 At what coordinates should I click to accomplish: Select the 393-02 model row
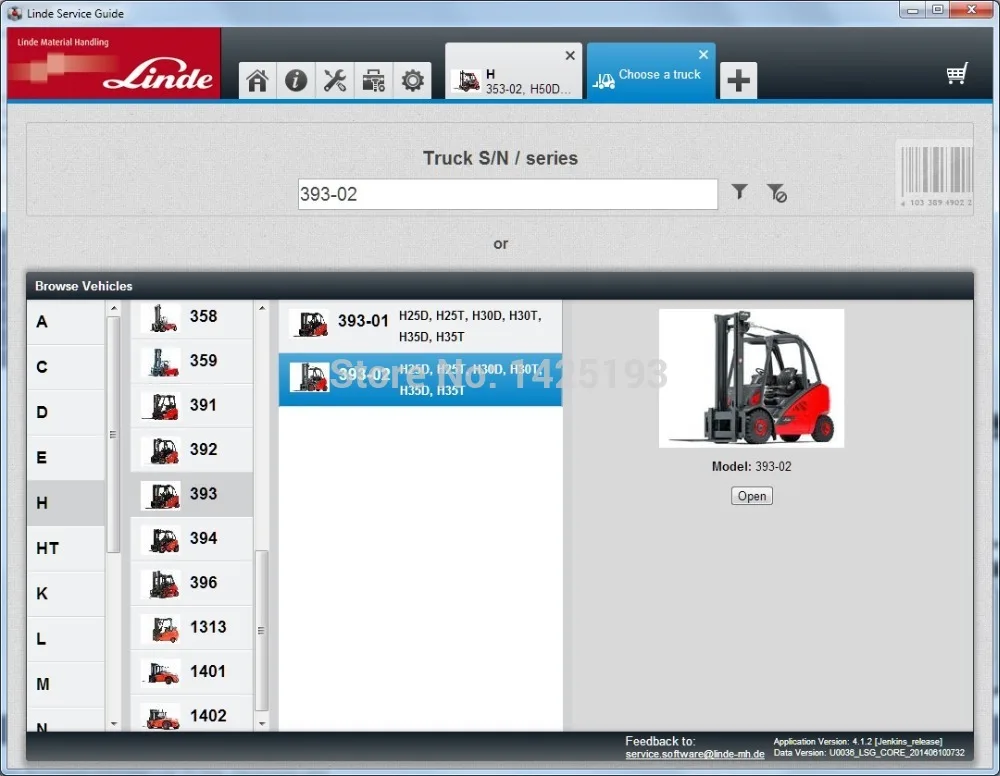[420, 379]
